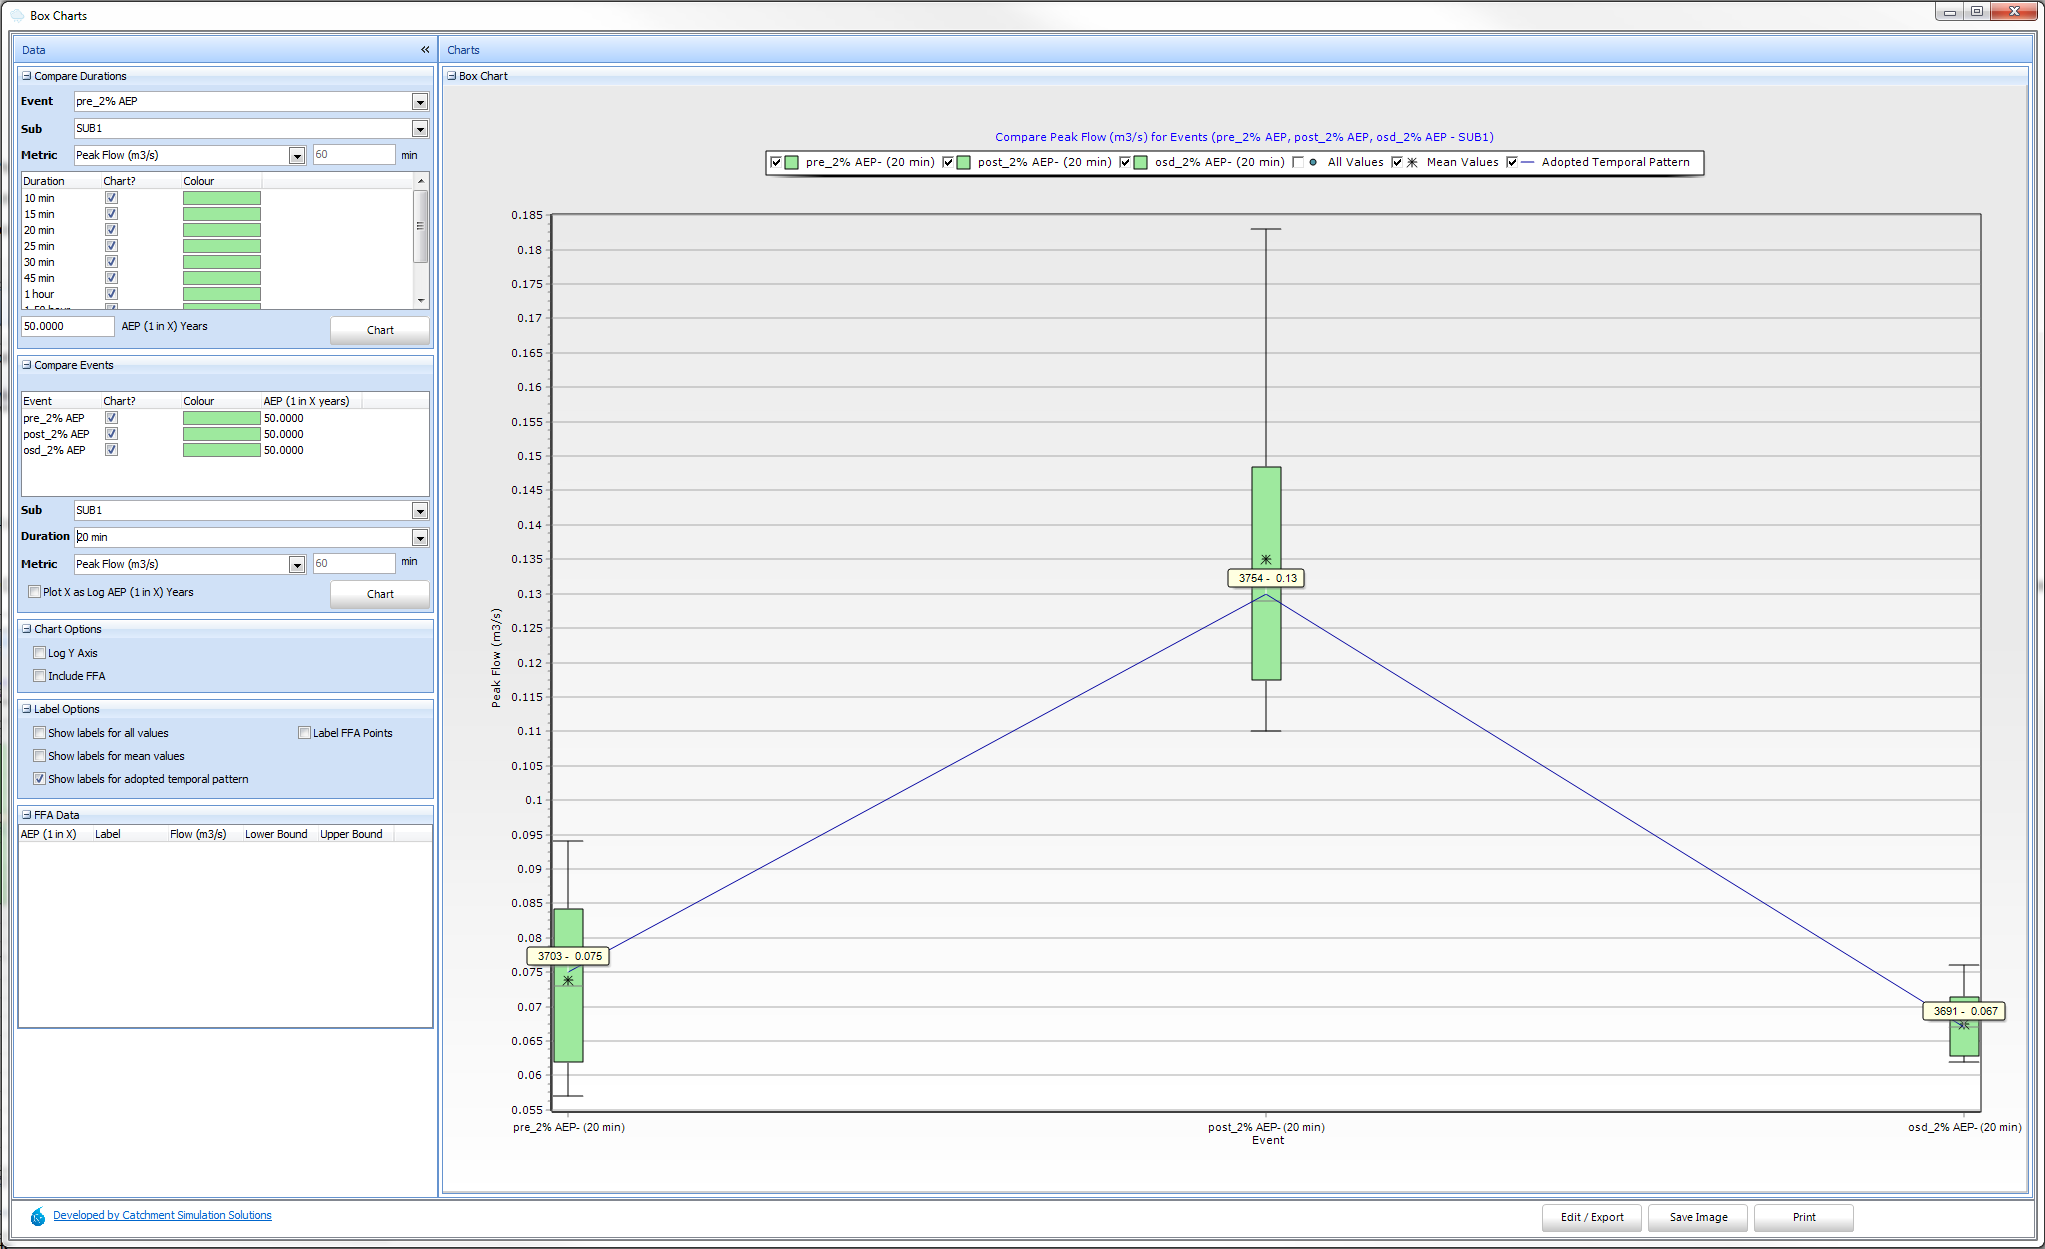Collapse the Box Chart section minus icon
Viewport: 2045px width, 1249px height.
click(451, 76)
